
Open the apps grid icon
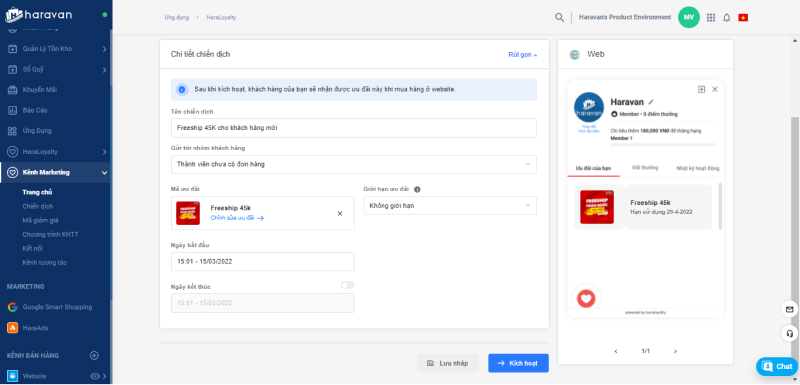[x=711, y=17]
